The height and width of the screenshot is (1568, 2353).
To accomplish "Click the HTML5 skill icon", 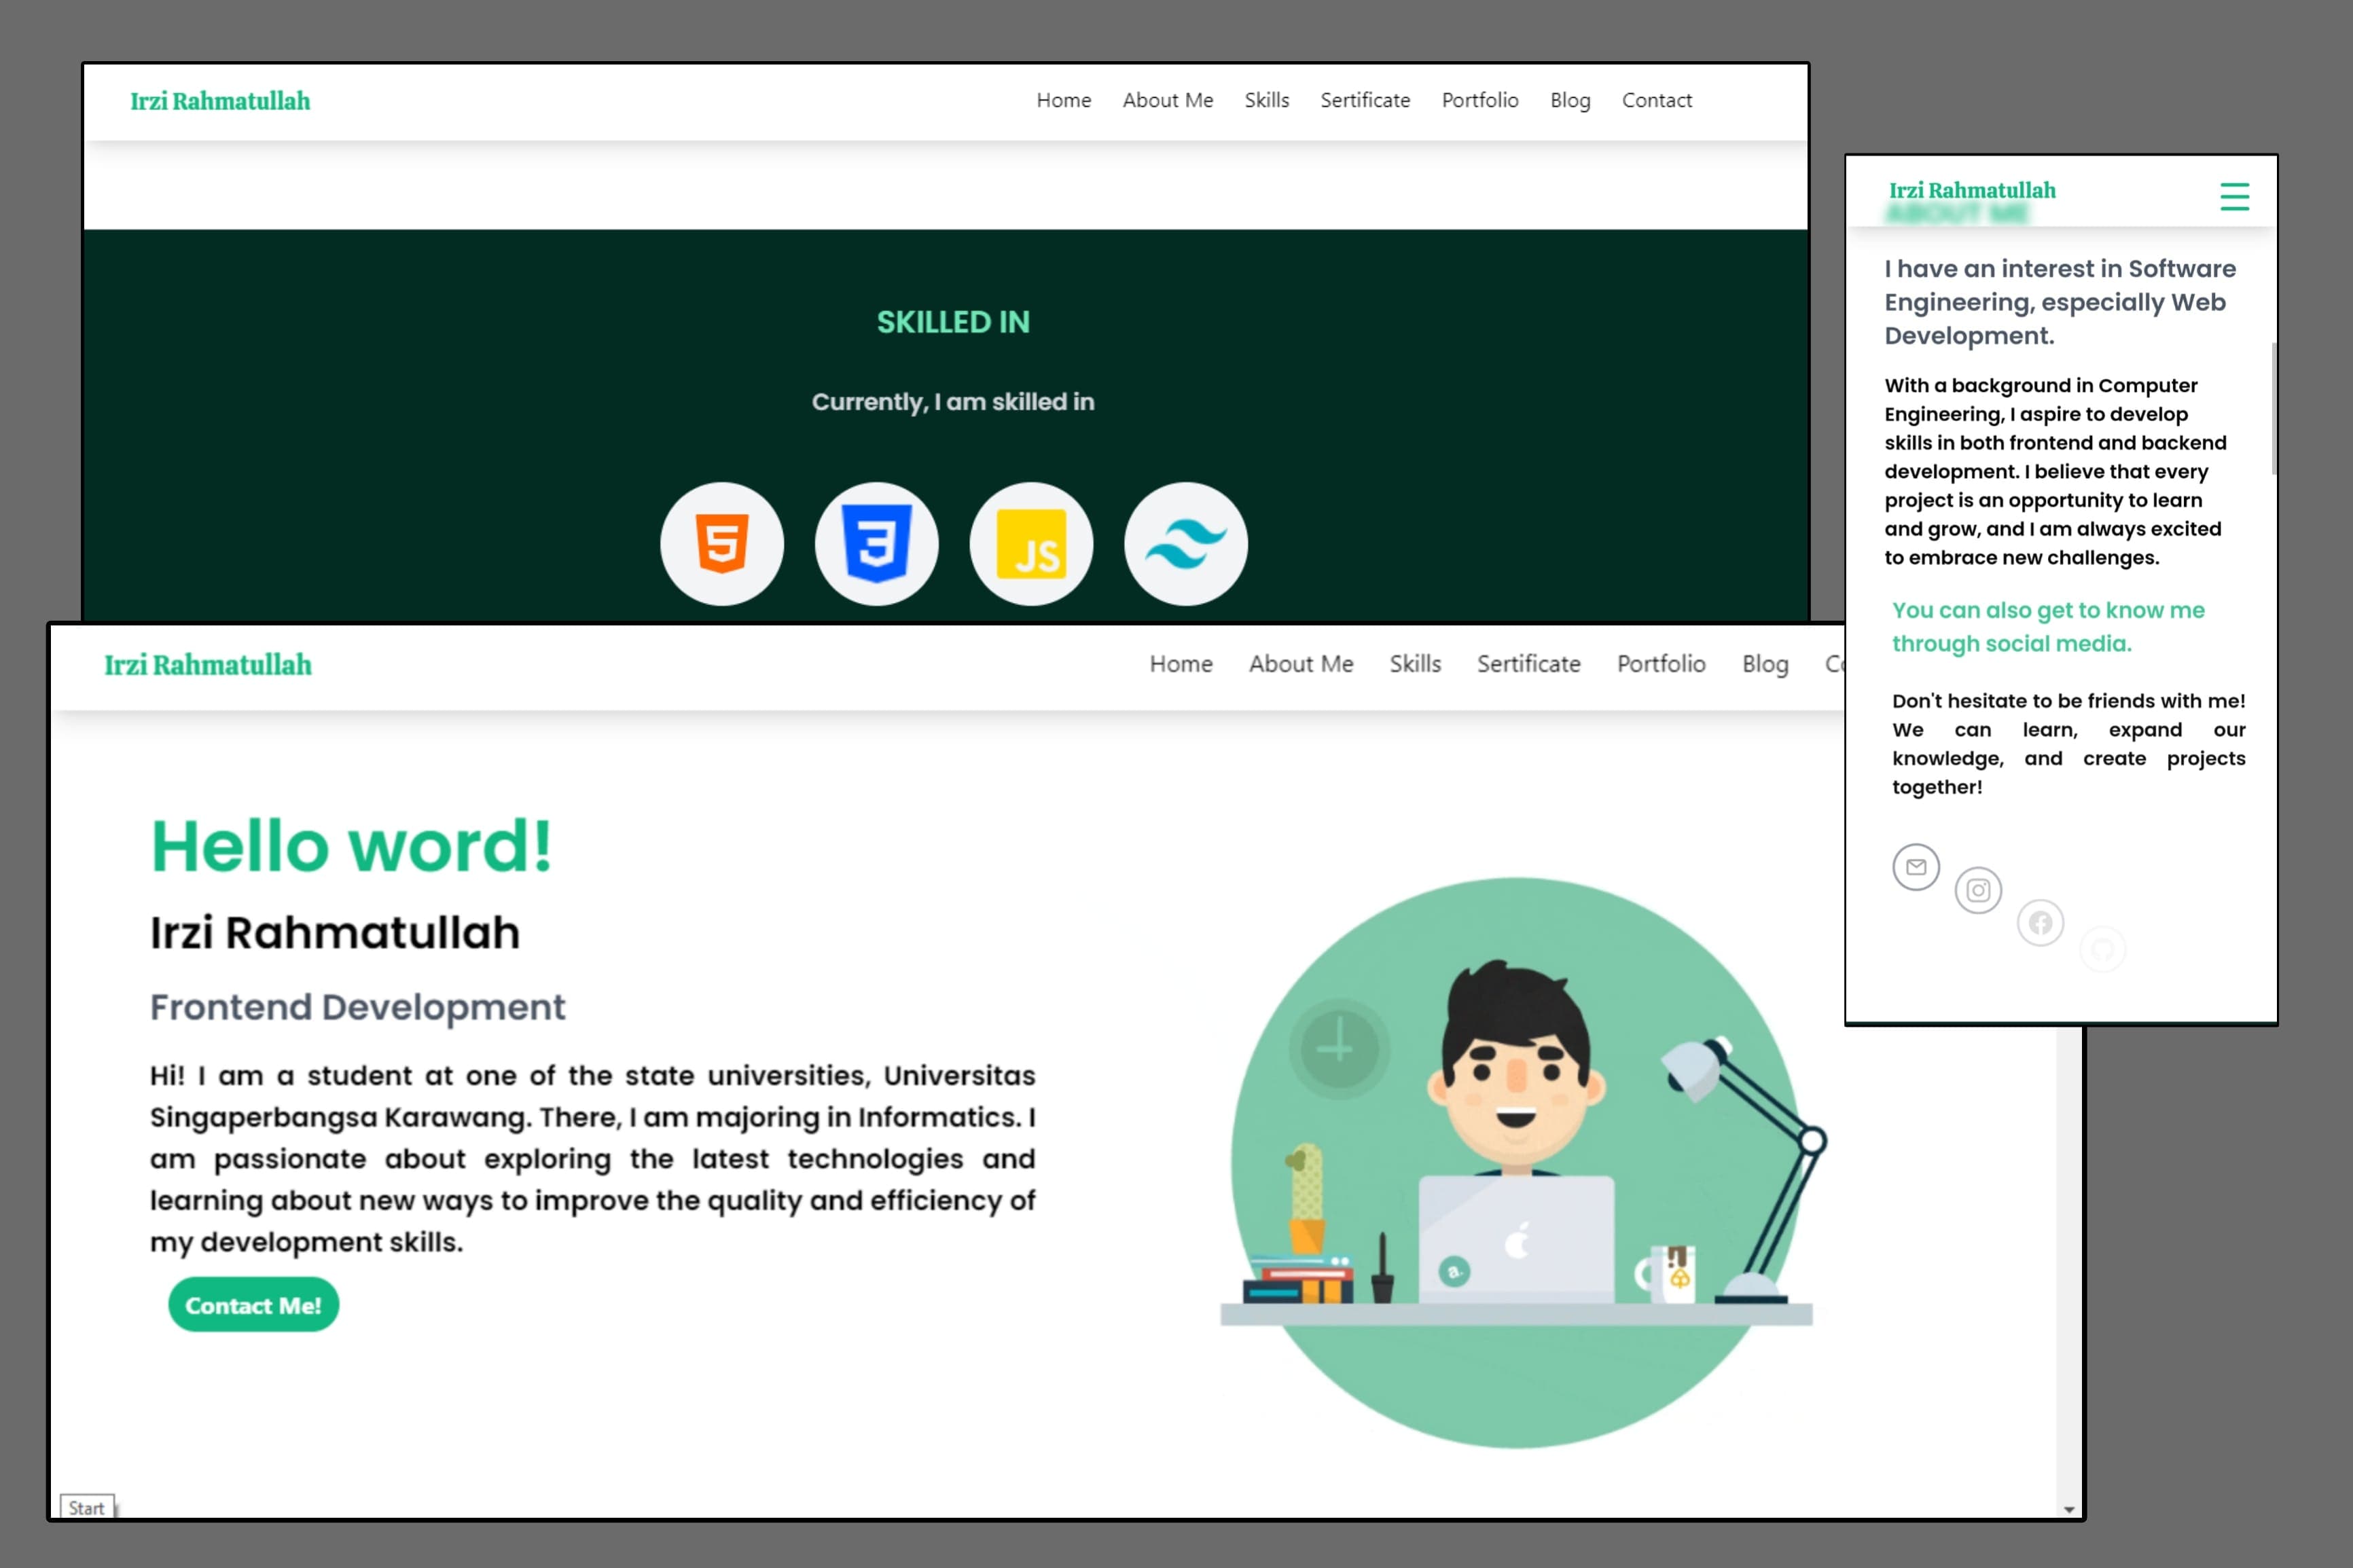I will [x=721, y=543].
